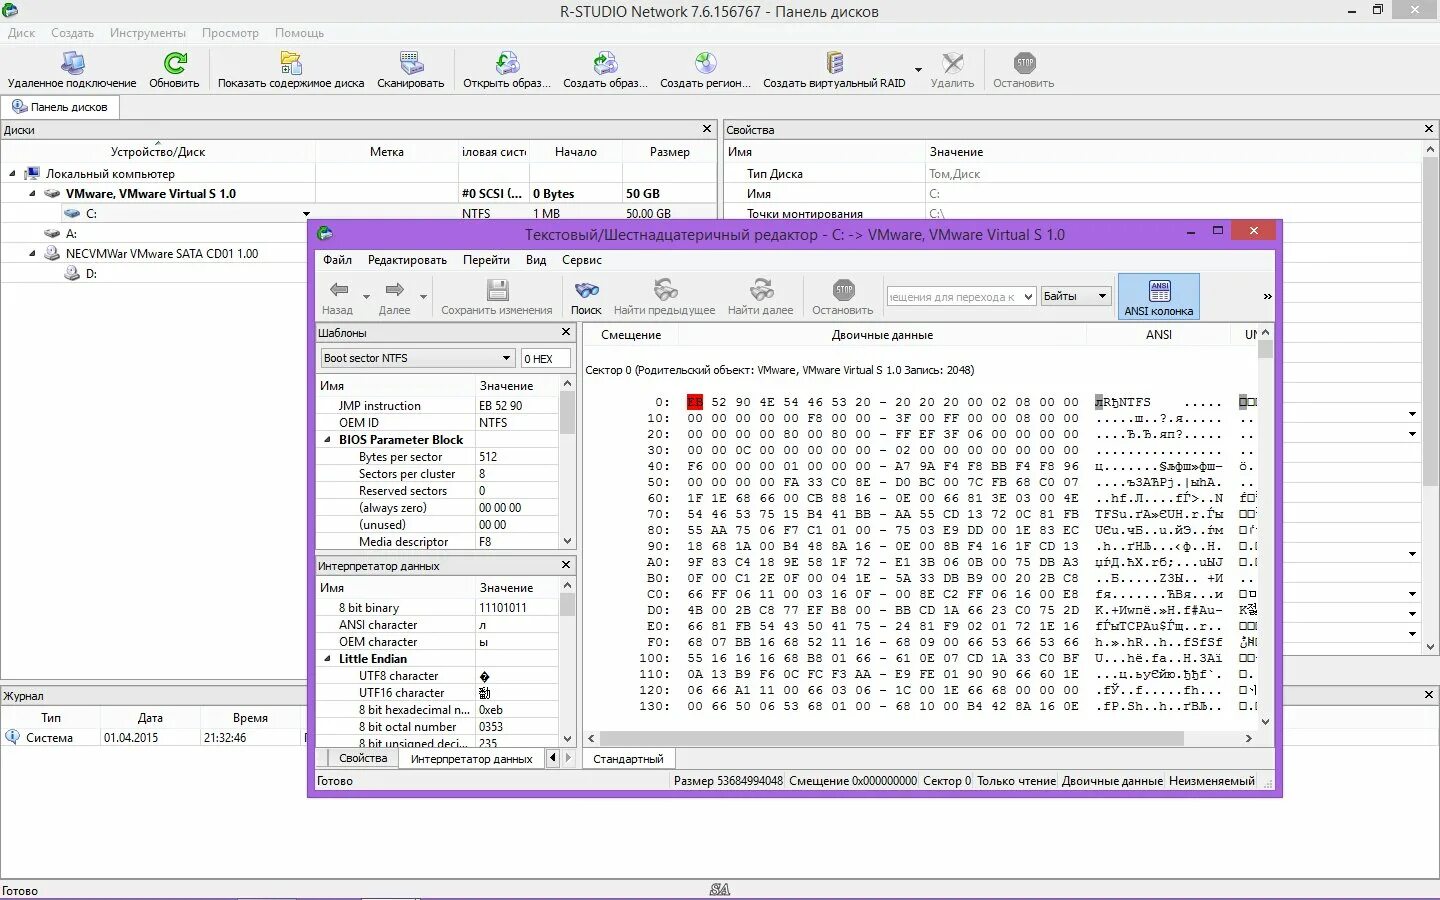Screen dimensions: 1440x900
Task: Select the Стандартный tab
Action: point(628,759)
